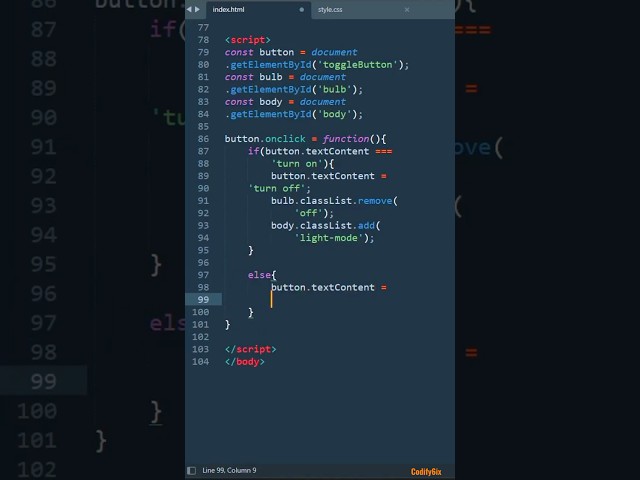The image size is (640, 480).
Task: Click the closing </body> tag
Action: pos(244,362)
